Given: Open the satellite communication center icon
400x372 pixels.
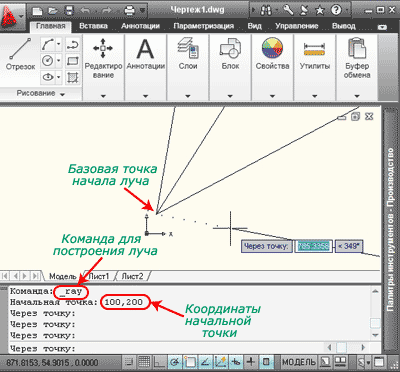Looking at the screenshot, I should click(304, 10).
